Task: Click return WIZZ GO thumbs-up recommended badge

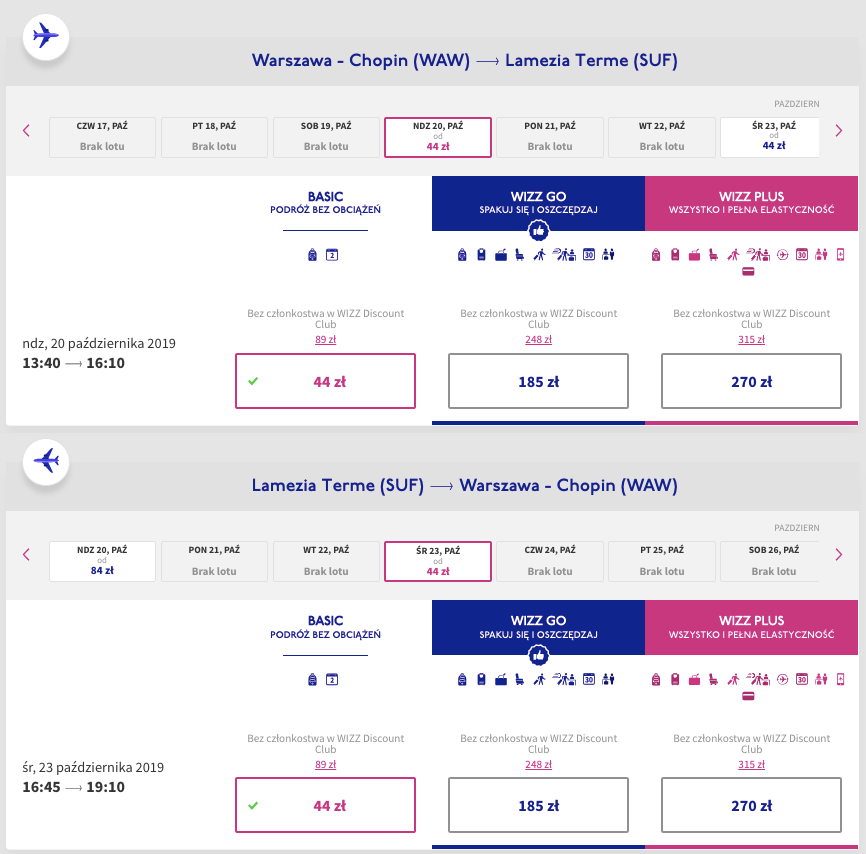Action: [x=538, y=655]
